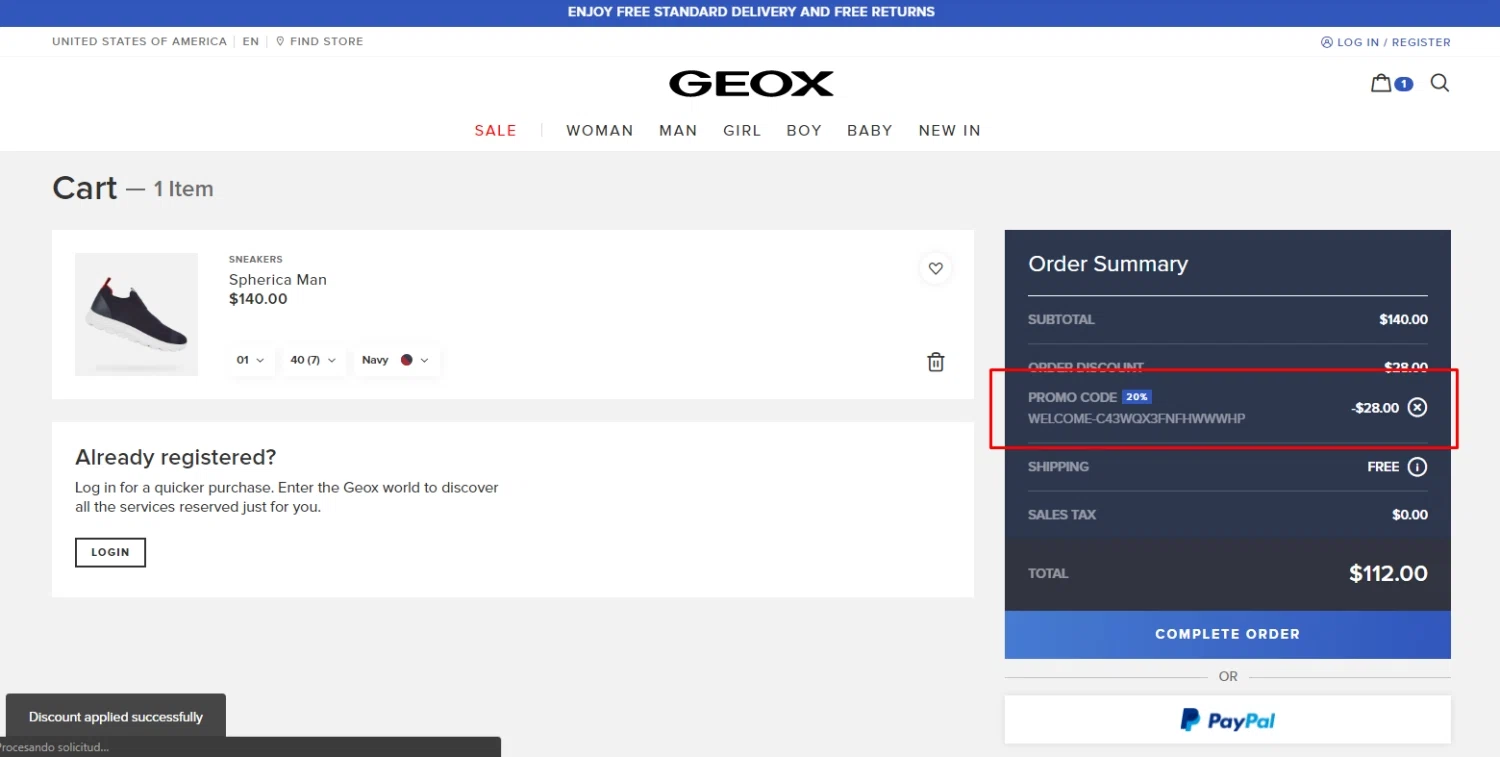Image resolution: width=1500 pixels, height=757 pixels.
Task: Remove the WELCOME promo code
Action: (1417, 407)
